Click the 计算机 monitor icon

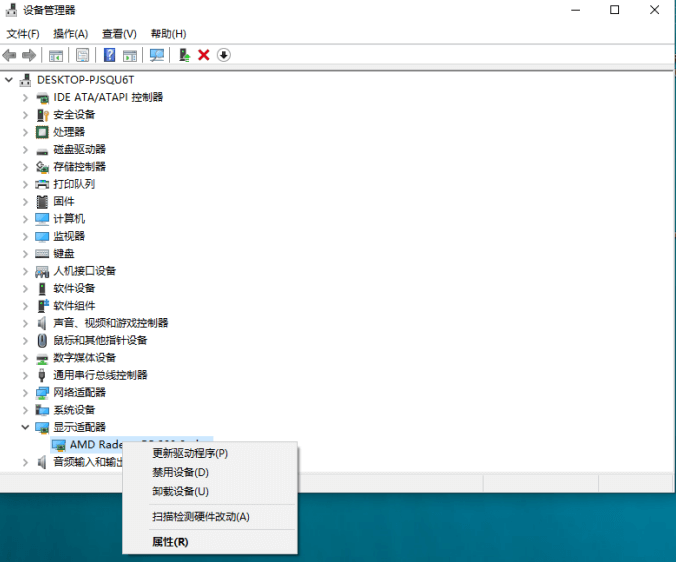(x=42, y=219)
